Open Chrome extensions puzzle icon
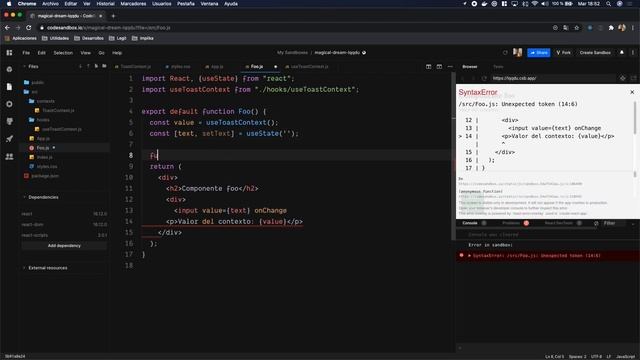This screenshot has width=640, height=360. coord(611,28)
